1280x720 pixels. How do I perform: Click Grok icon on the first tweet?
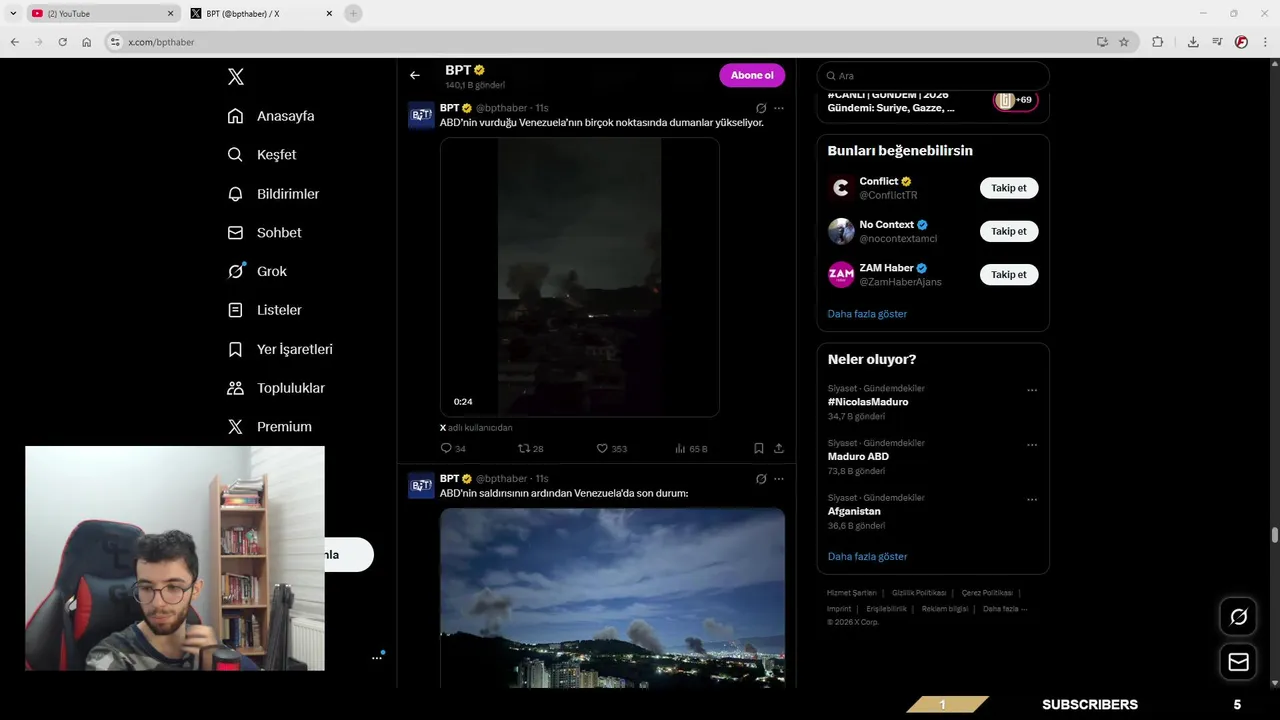(761, 108)
